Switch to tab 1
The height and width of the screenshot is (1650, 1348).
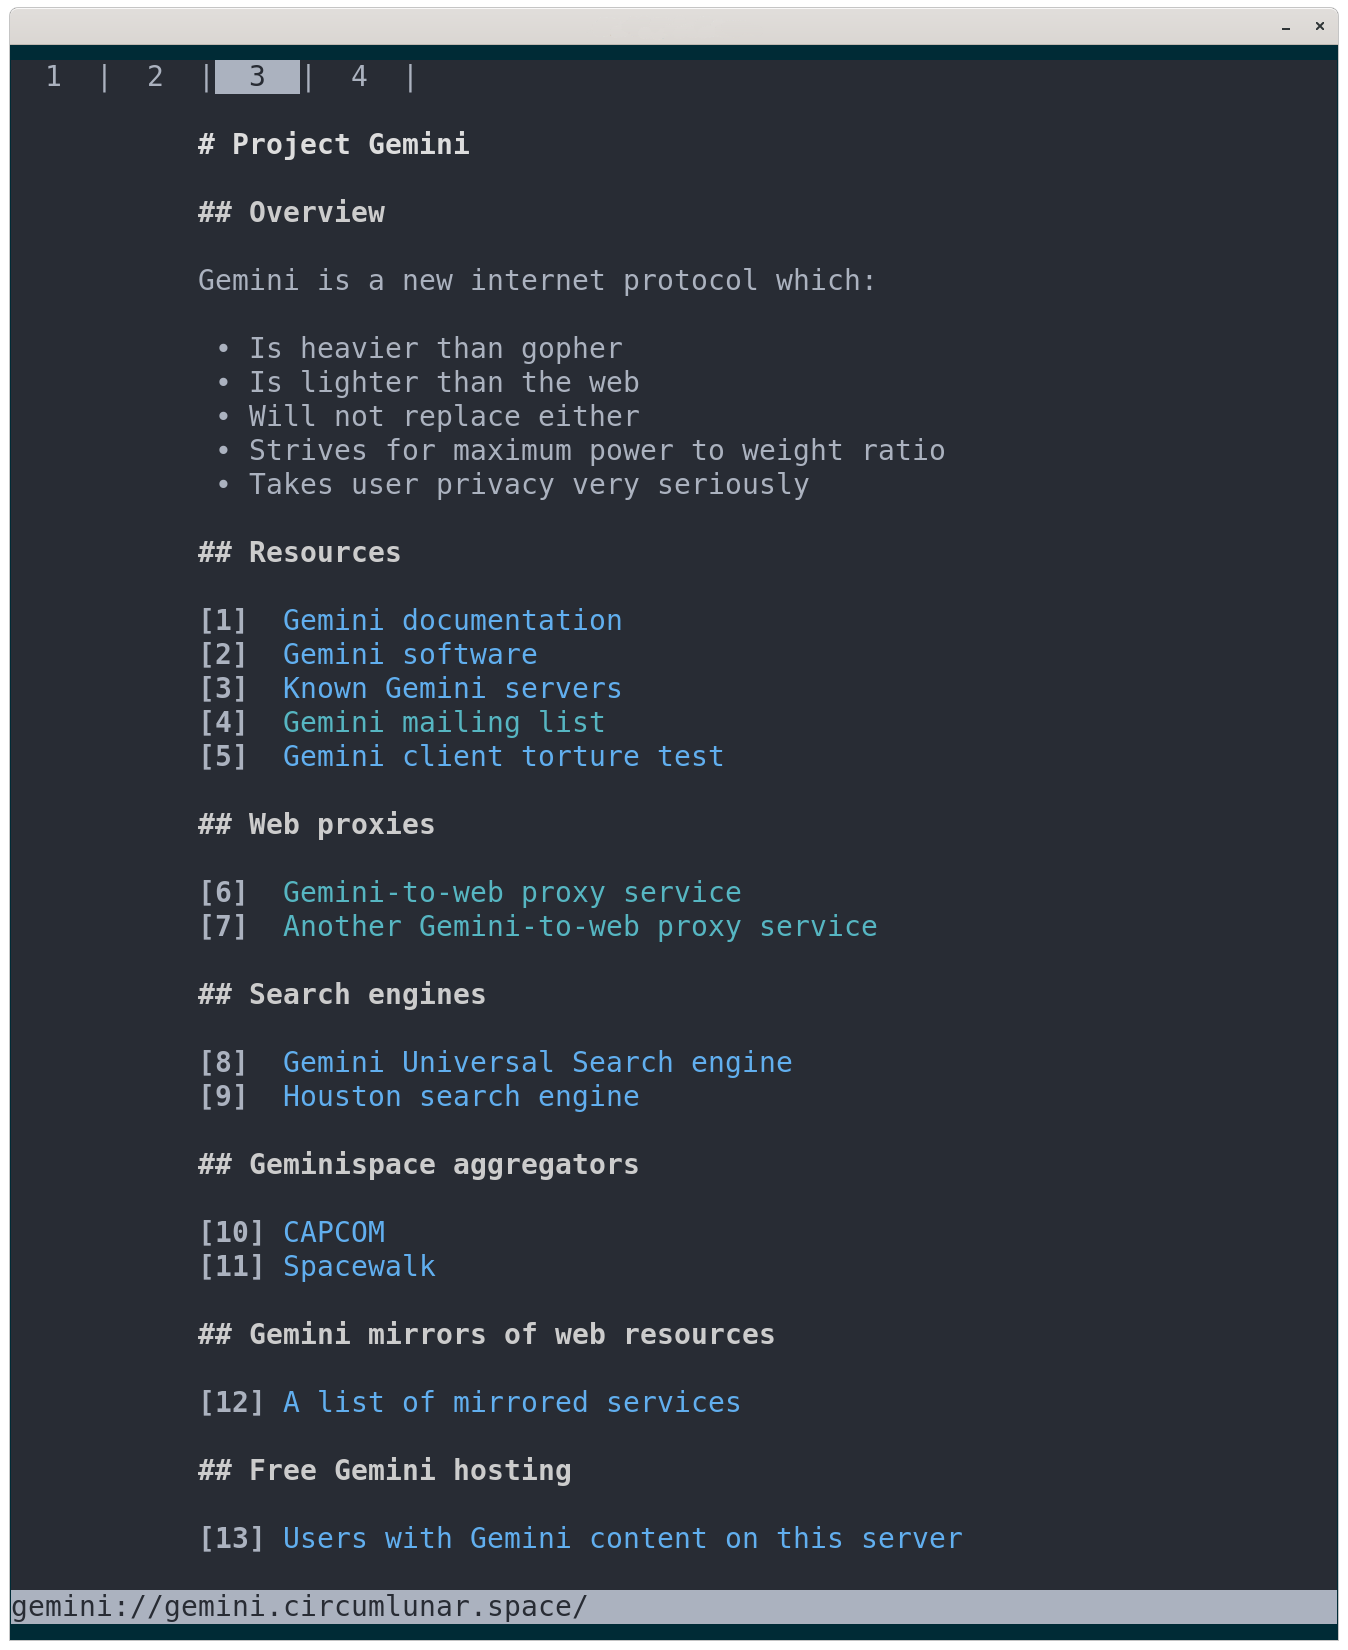(x=54, y=76)
